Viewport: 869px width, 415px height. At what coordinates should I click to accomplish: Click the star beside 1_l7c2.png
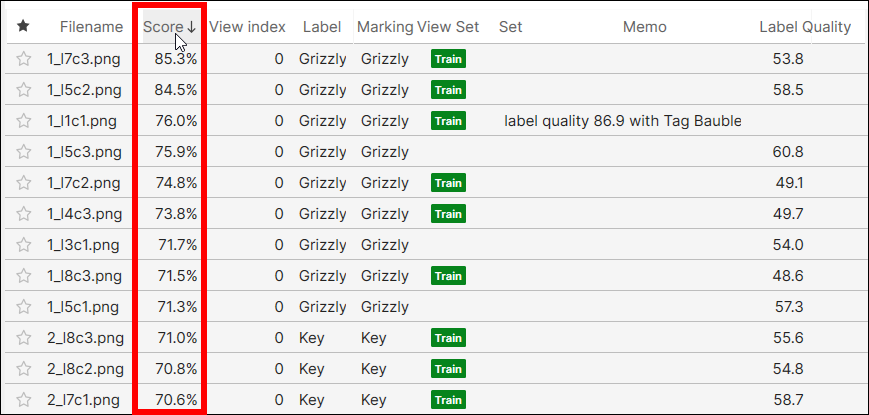[x=24, y=183]
